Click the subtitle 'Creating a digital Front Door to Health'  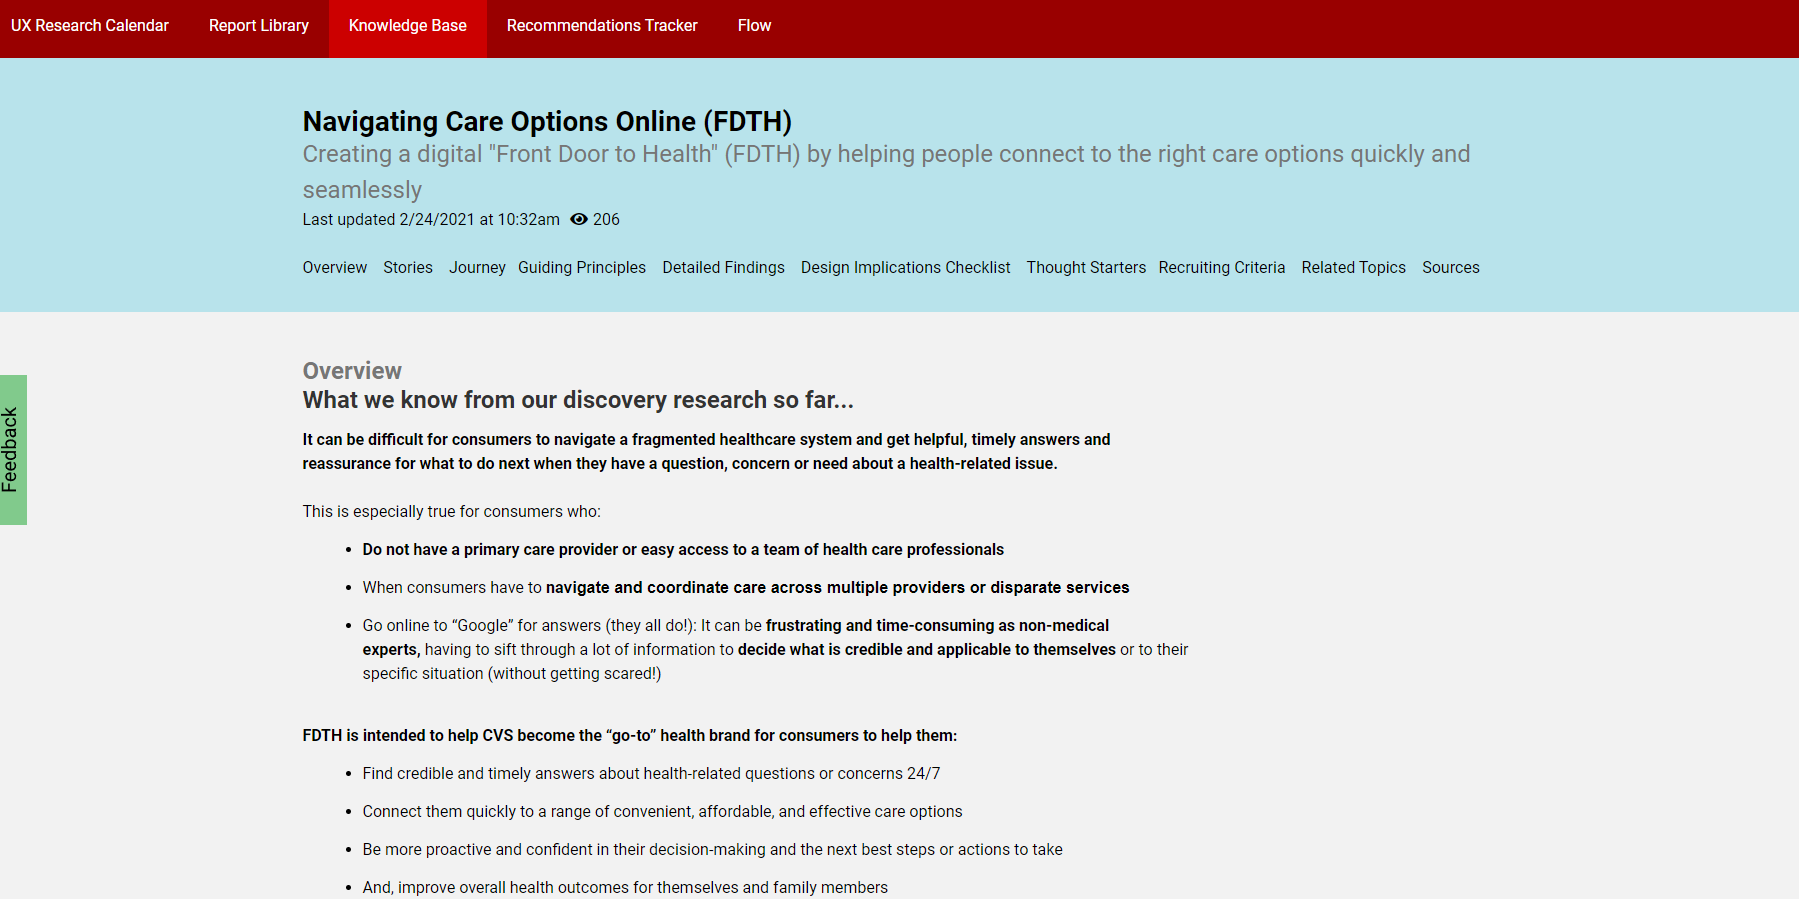[886, 172]
